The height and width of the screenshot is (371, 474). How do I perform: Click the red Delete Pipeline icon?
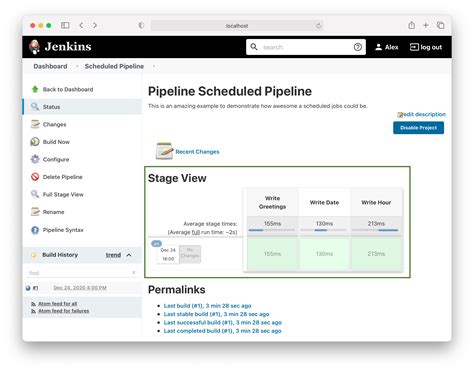click(x=35, y=177)
